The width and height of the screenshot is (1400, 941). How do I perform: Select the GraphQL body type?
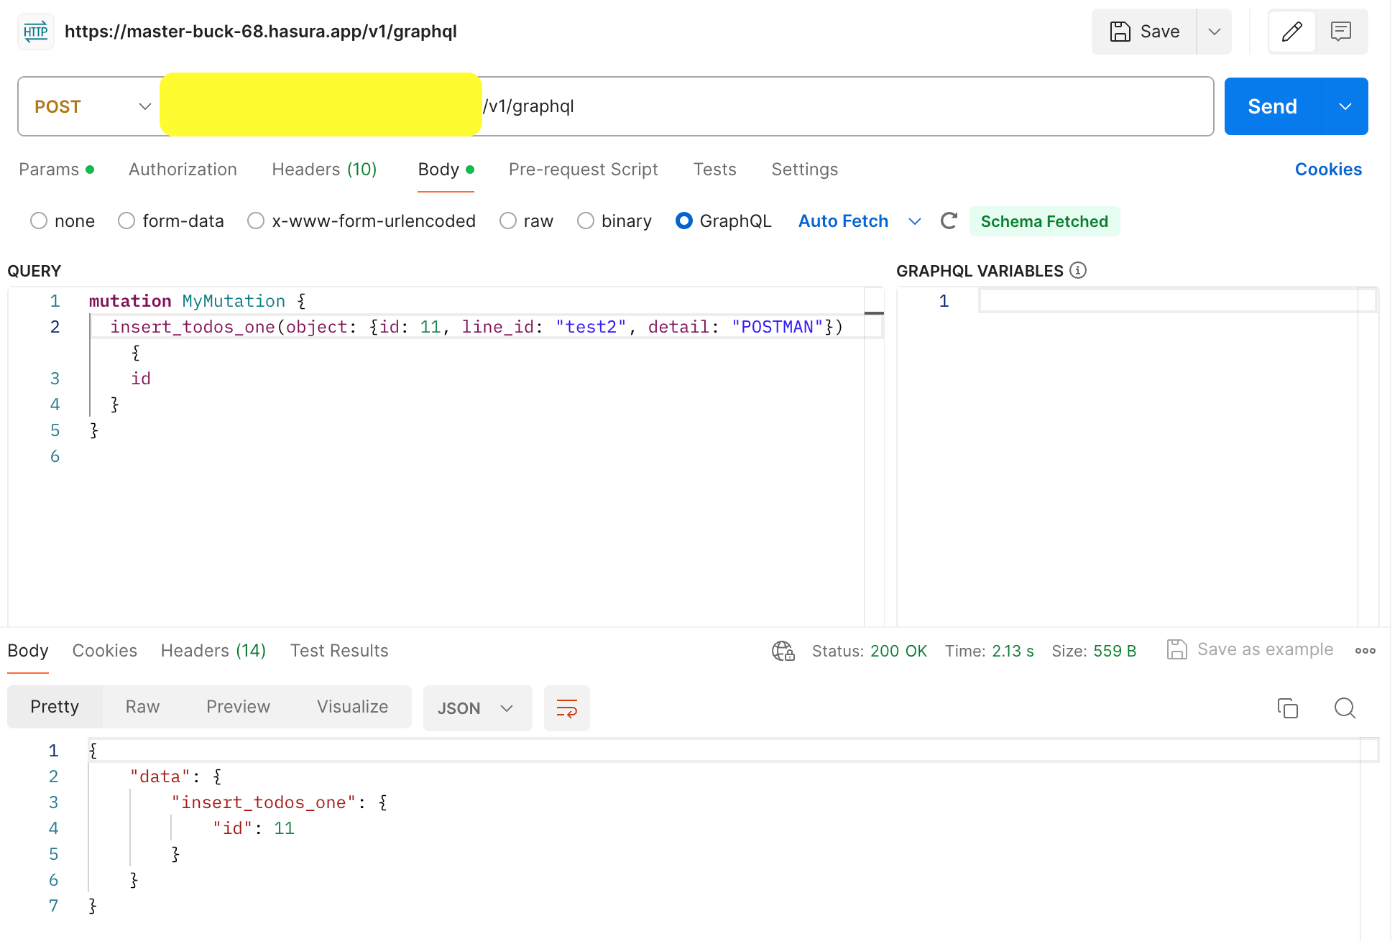coord(684,221)
